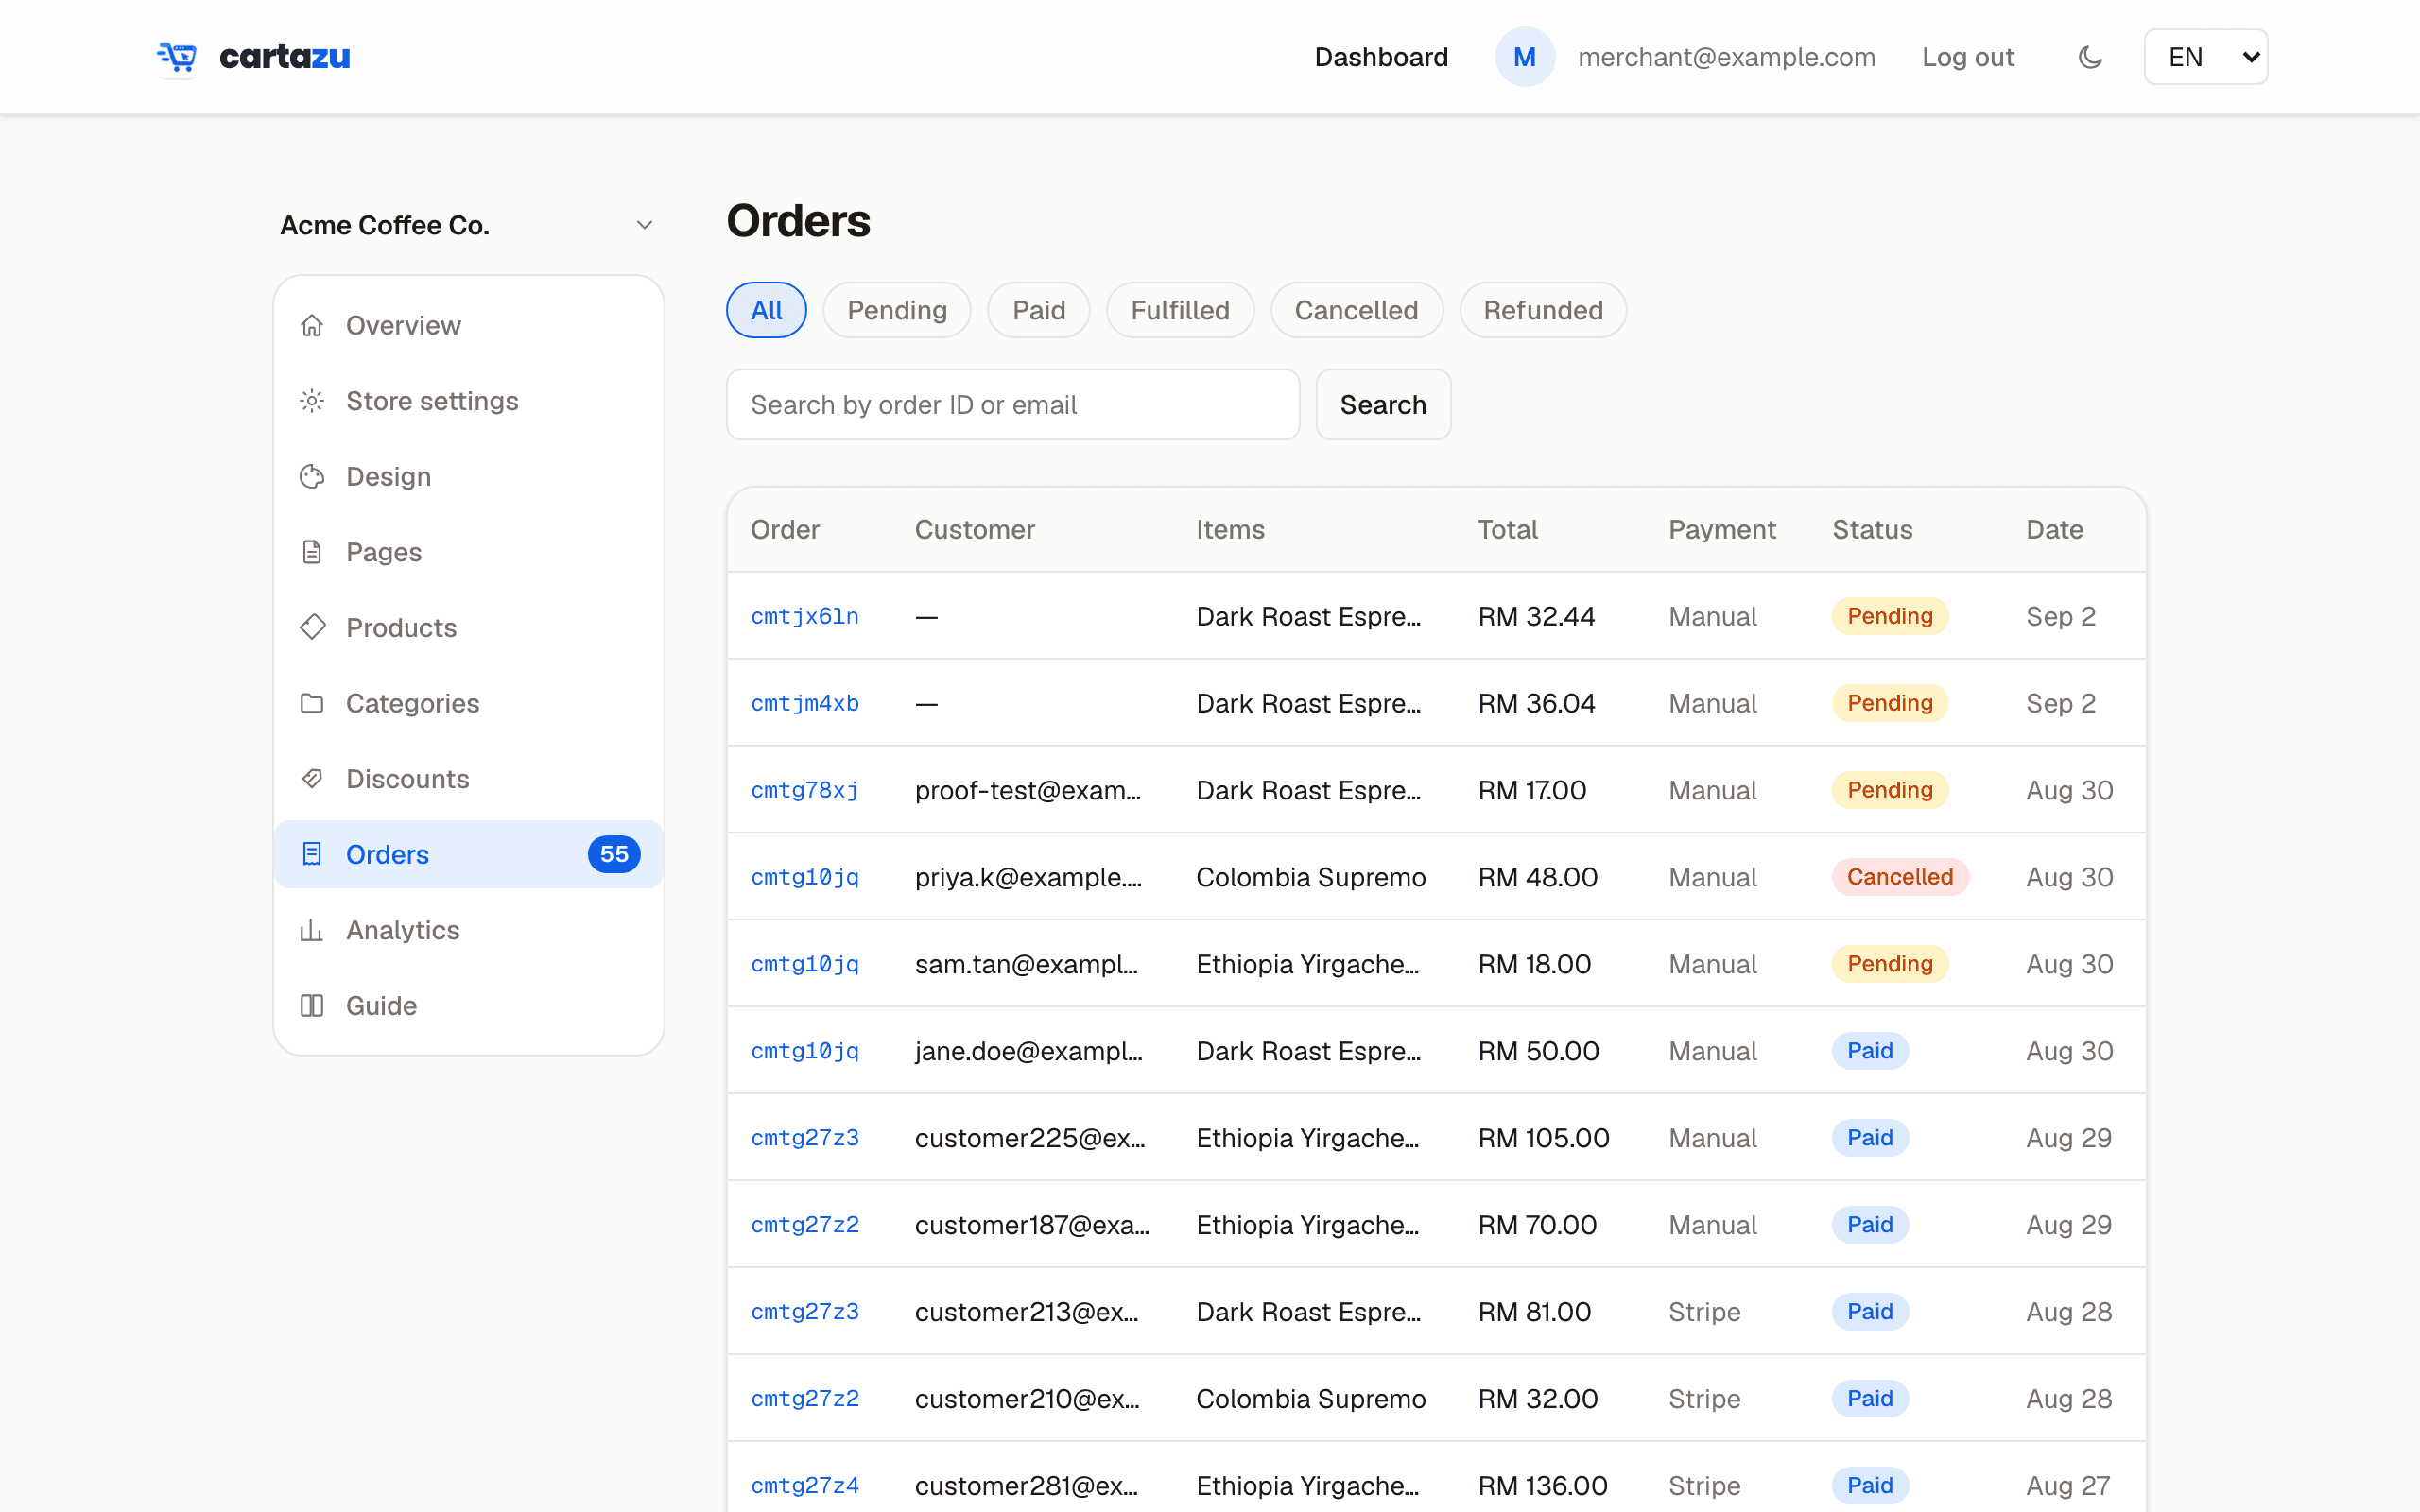Click the Pages document icon
Viewport: 2420px width, 1512px height.
pyautogui.click(x=312, y=552)
